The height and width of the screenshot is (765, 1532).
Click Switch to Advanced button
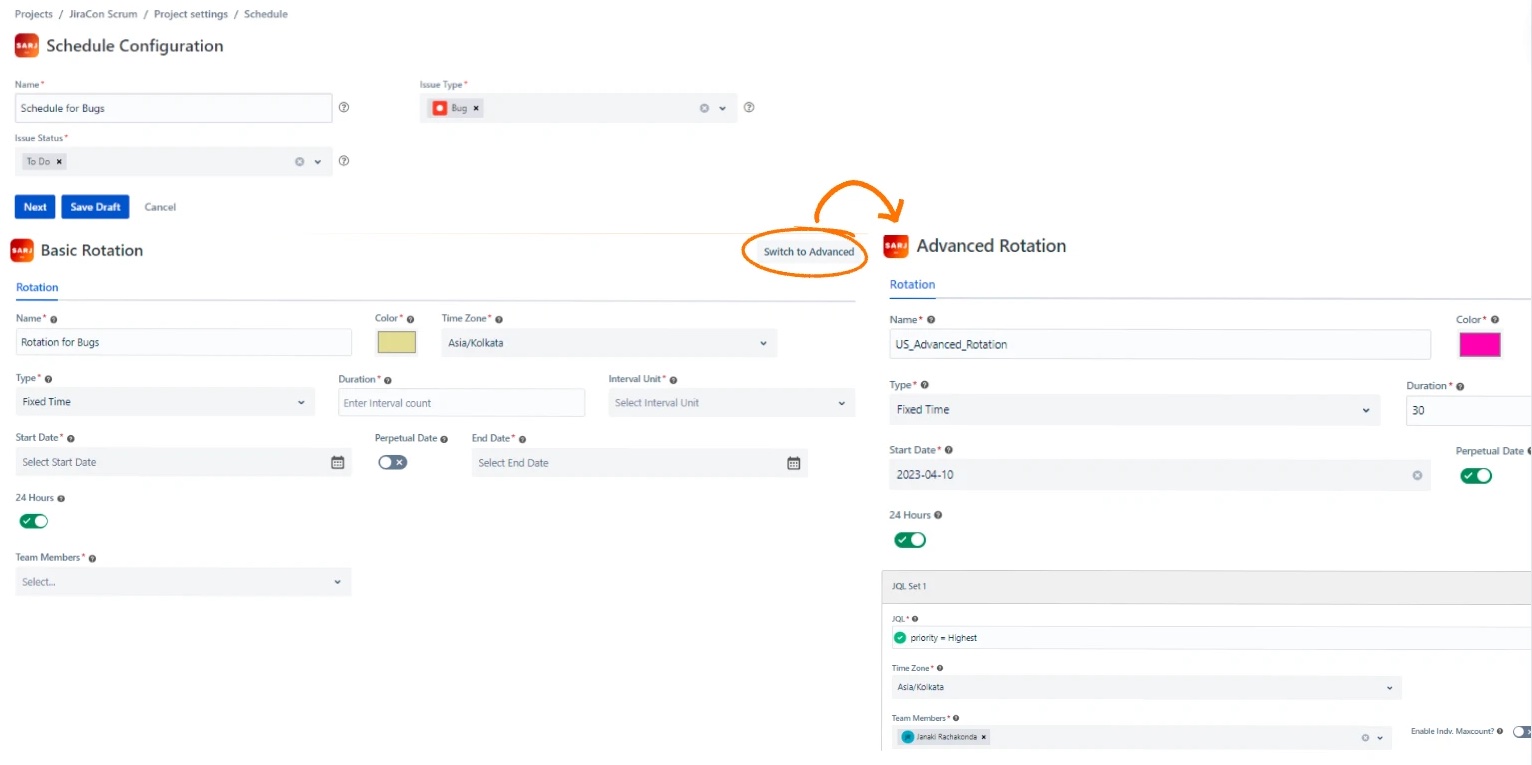[x=809, y=251]
